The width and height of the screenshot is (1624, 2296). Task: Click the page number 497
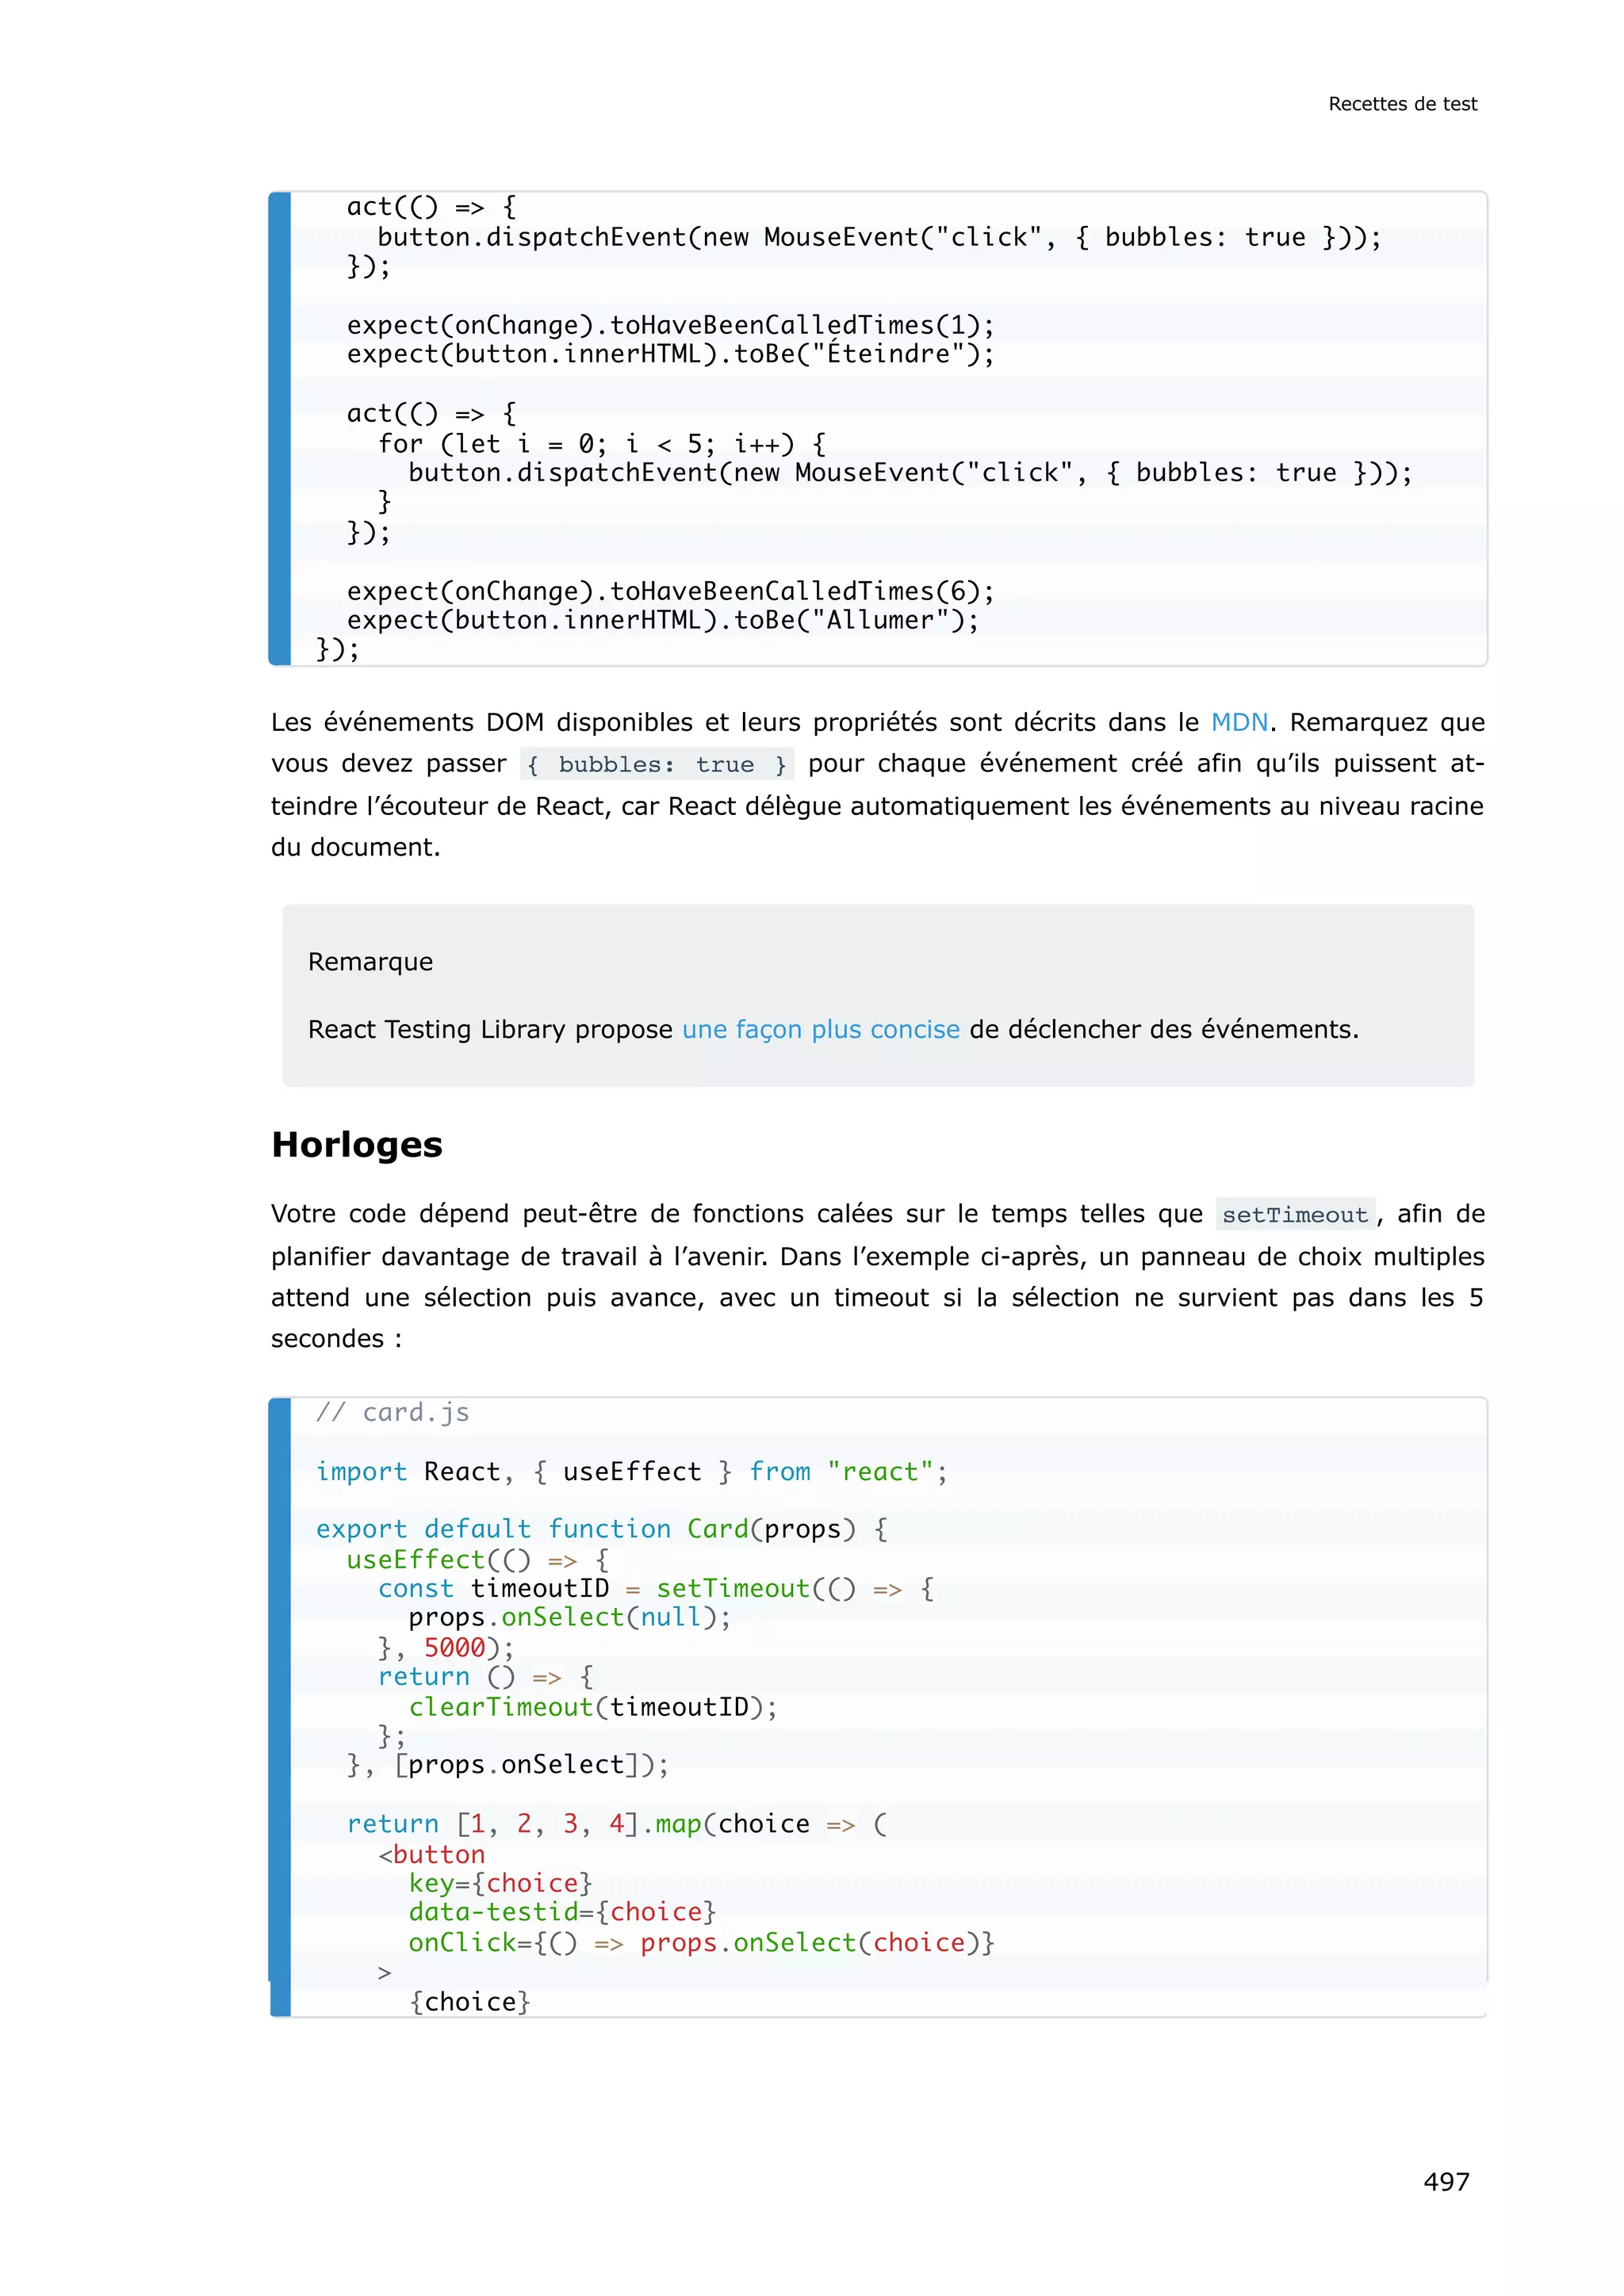(x=1446, y=2181)
